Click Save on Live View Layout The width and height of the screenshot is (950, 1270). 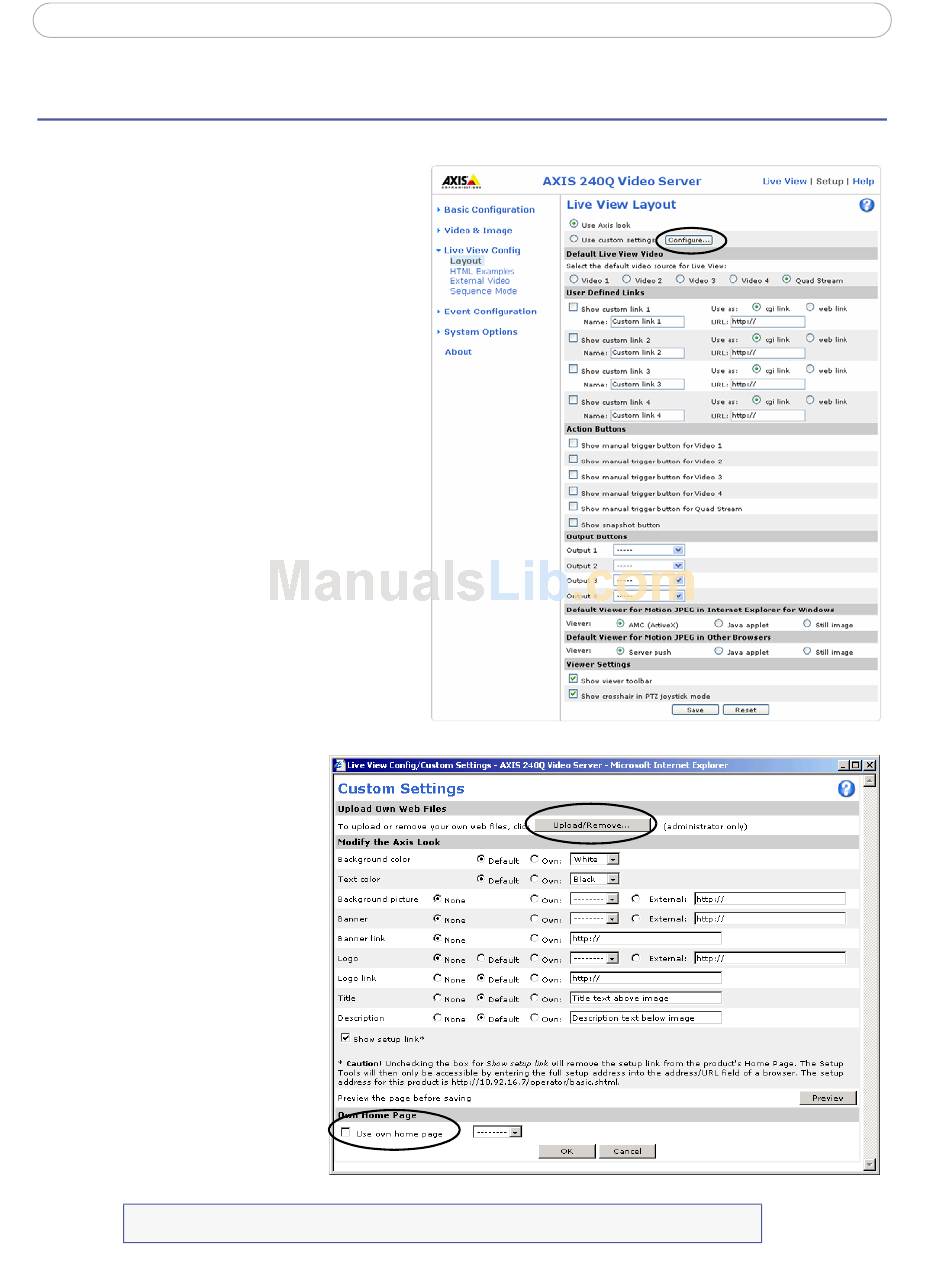(695, 710)
